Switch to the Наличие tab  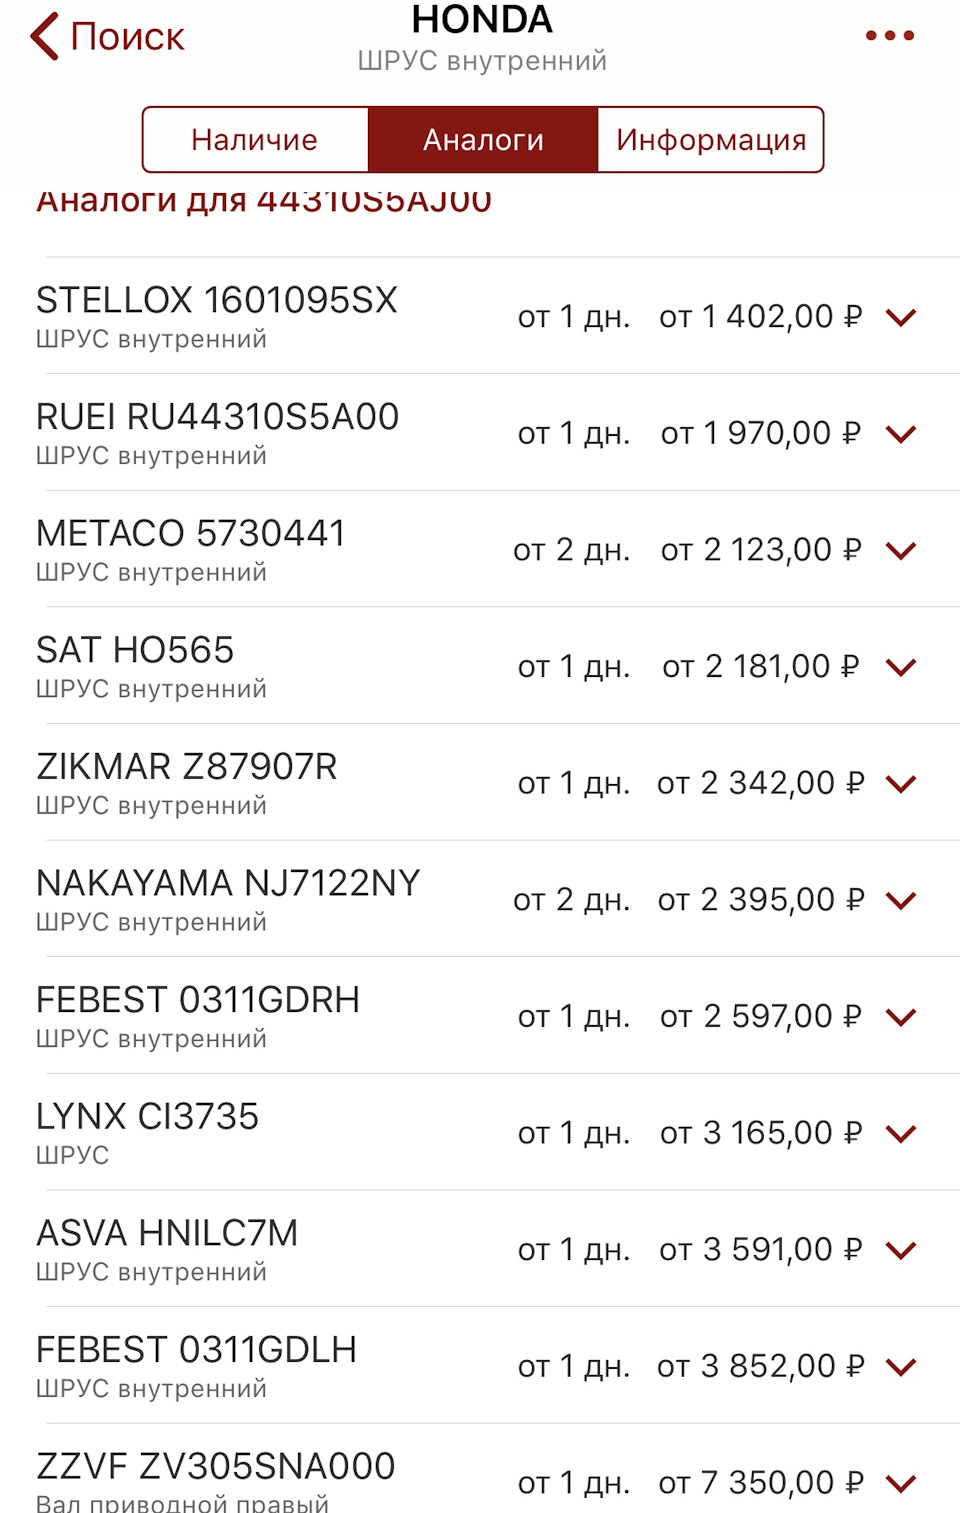pos(255,140)
